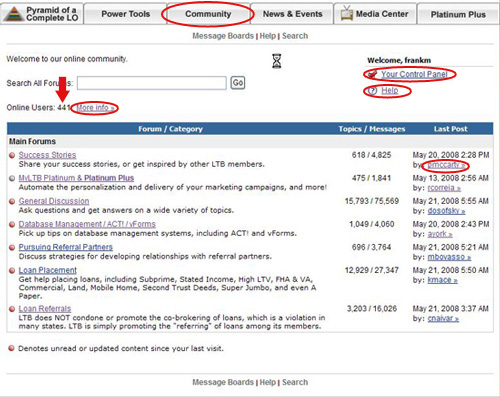Click the red unread icon beside Database Management
This screenshot has height=397, width=500.
(x=12, y=224)
